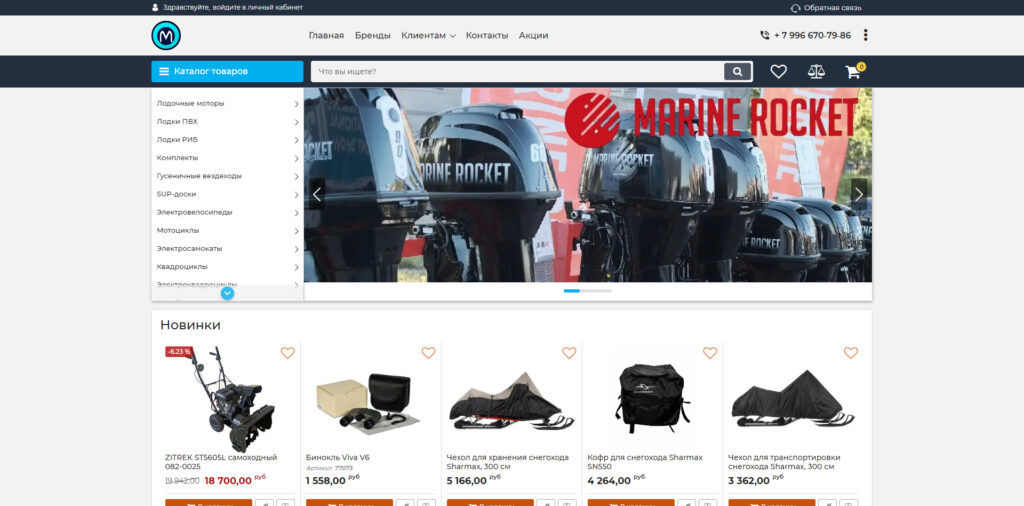Expand Лодочные моторы category arrow

click(296, 104)
